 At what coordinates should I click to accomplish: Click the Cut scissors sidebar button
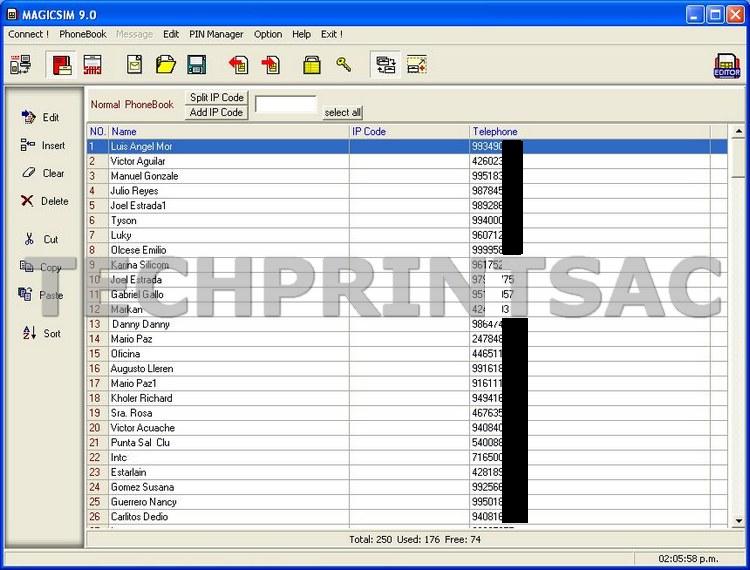[x=41, y=239]
